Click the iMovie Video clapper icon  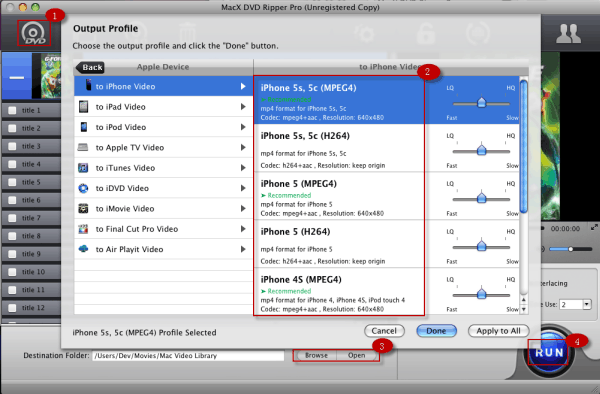pyautogui.click(x=83, y=208)
